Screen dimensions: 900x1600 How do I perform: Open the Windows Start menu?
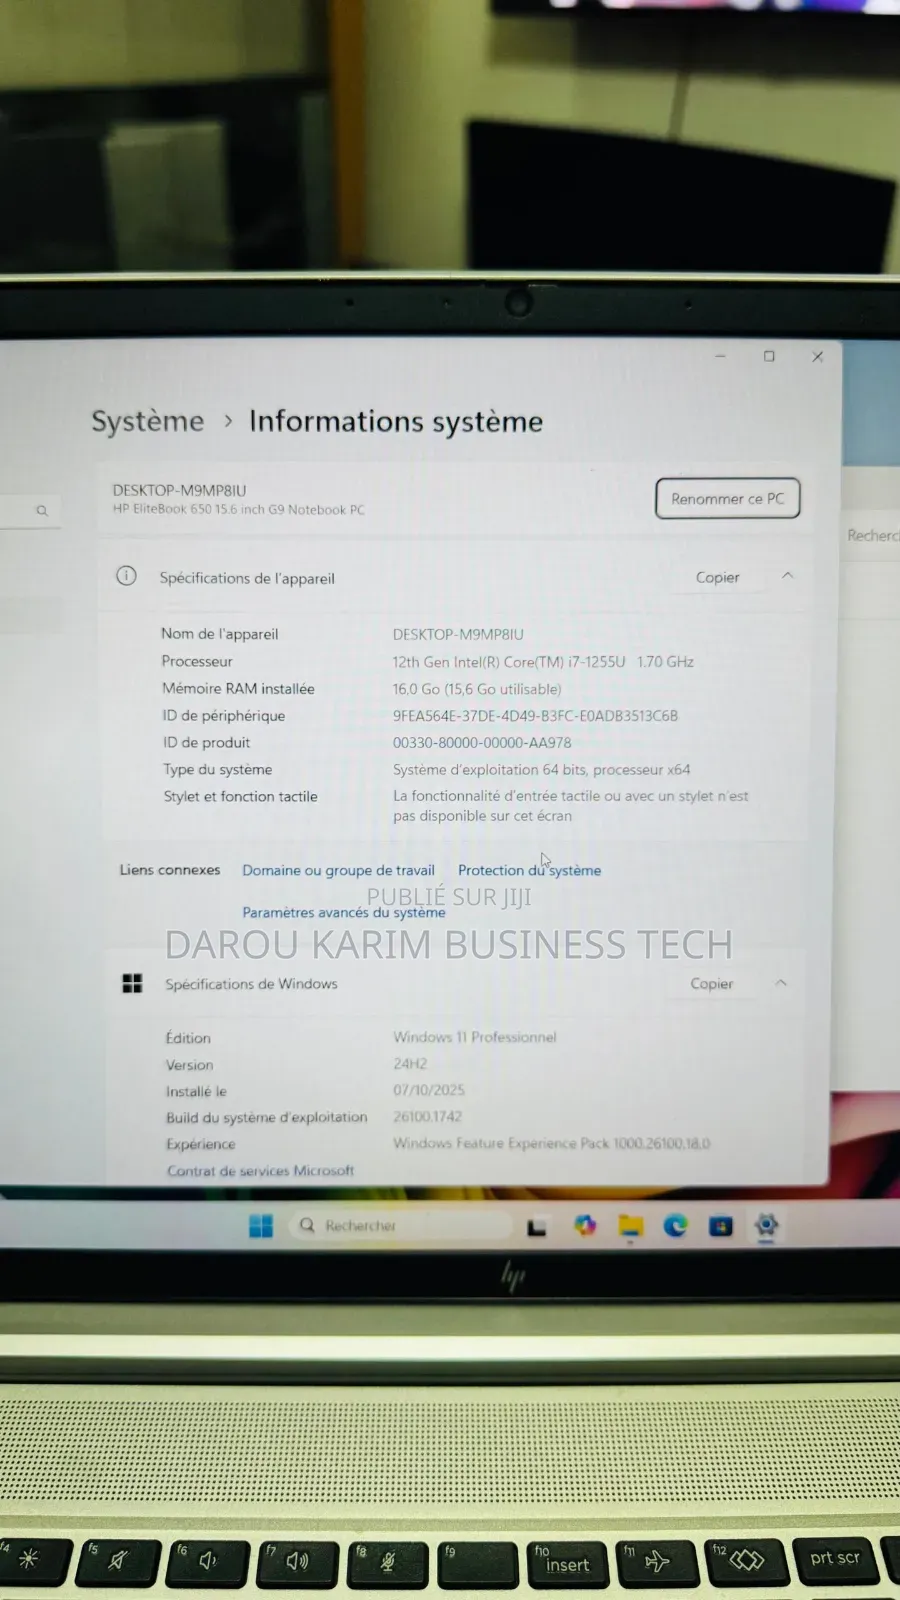click(x=261, y=1226)
